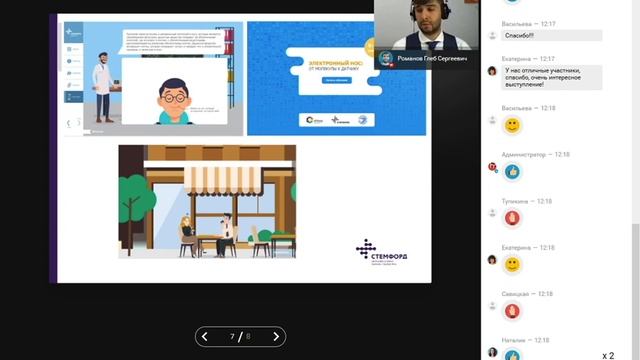640x360 pixels.
Task: Click the message "У нас отличные участники"
Action: tap(551, 78)
